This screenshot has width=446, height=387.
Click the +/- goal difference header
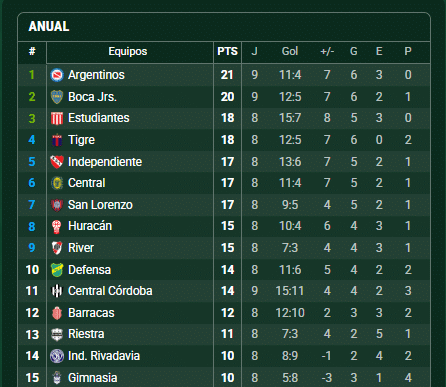click(x=327, y=51)
